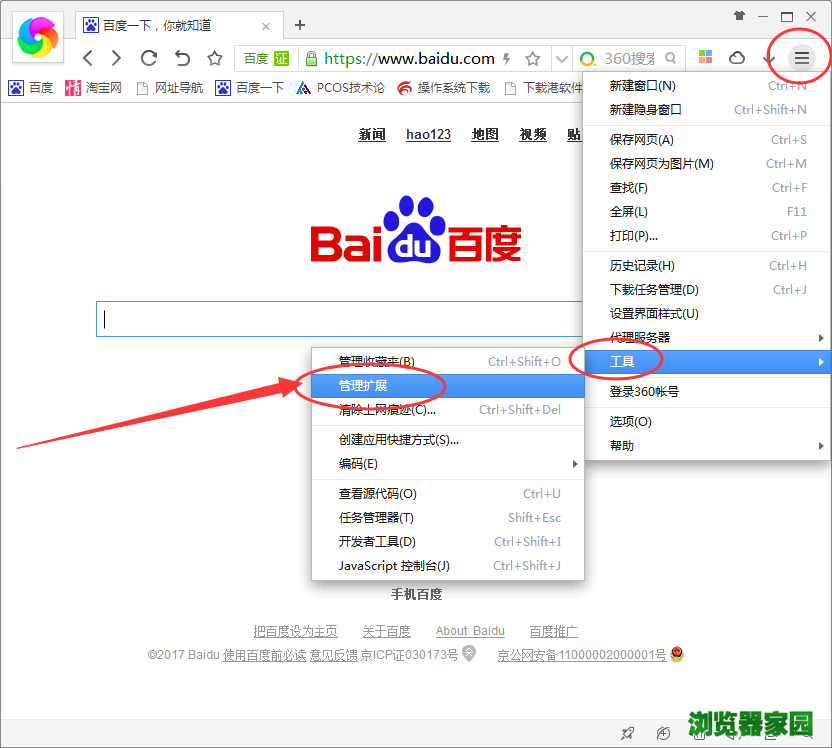Expand the 代理服务器 submenu
Viewport: 832px width, 748px height.
[x=707, y=337]
